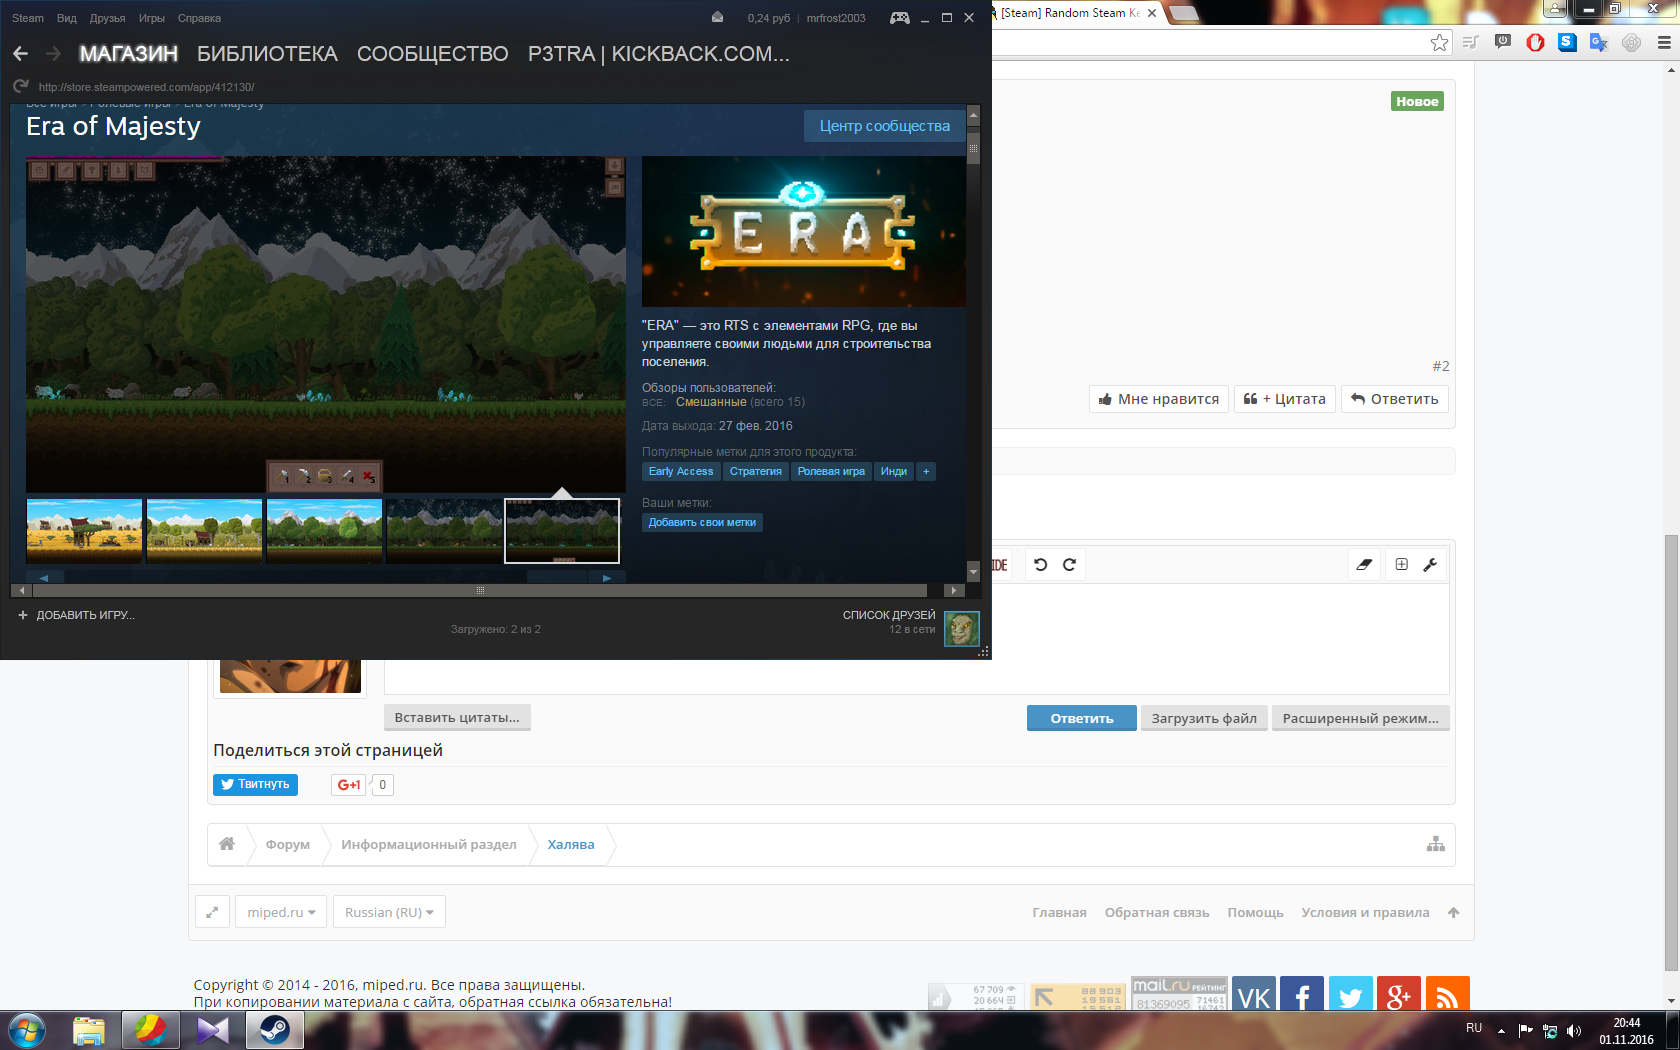Open the music playlist extension icon
1680x1050 pixels.
(1471, 42)
